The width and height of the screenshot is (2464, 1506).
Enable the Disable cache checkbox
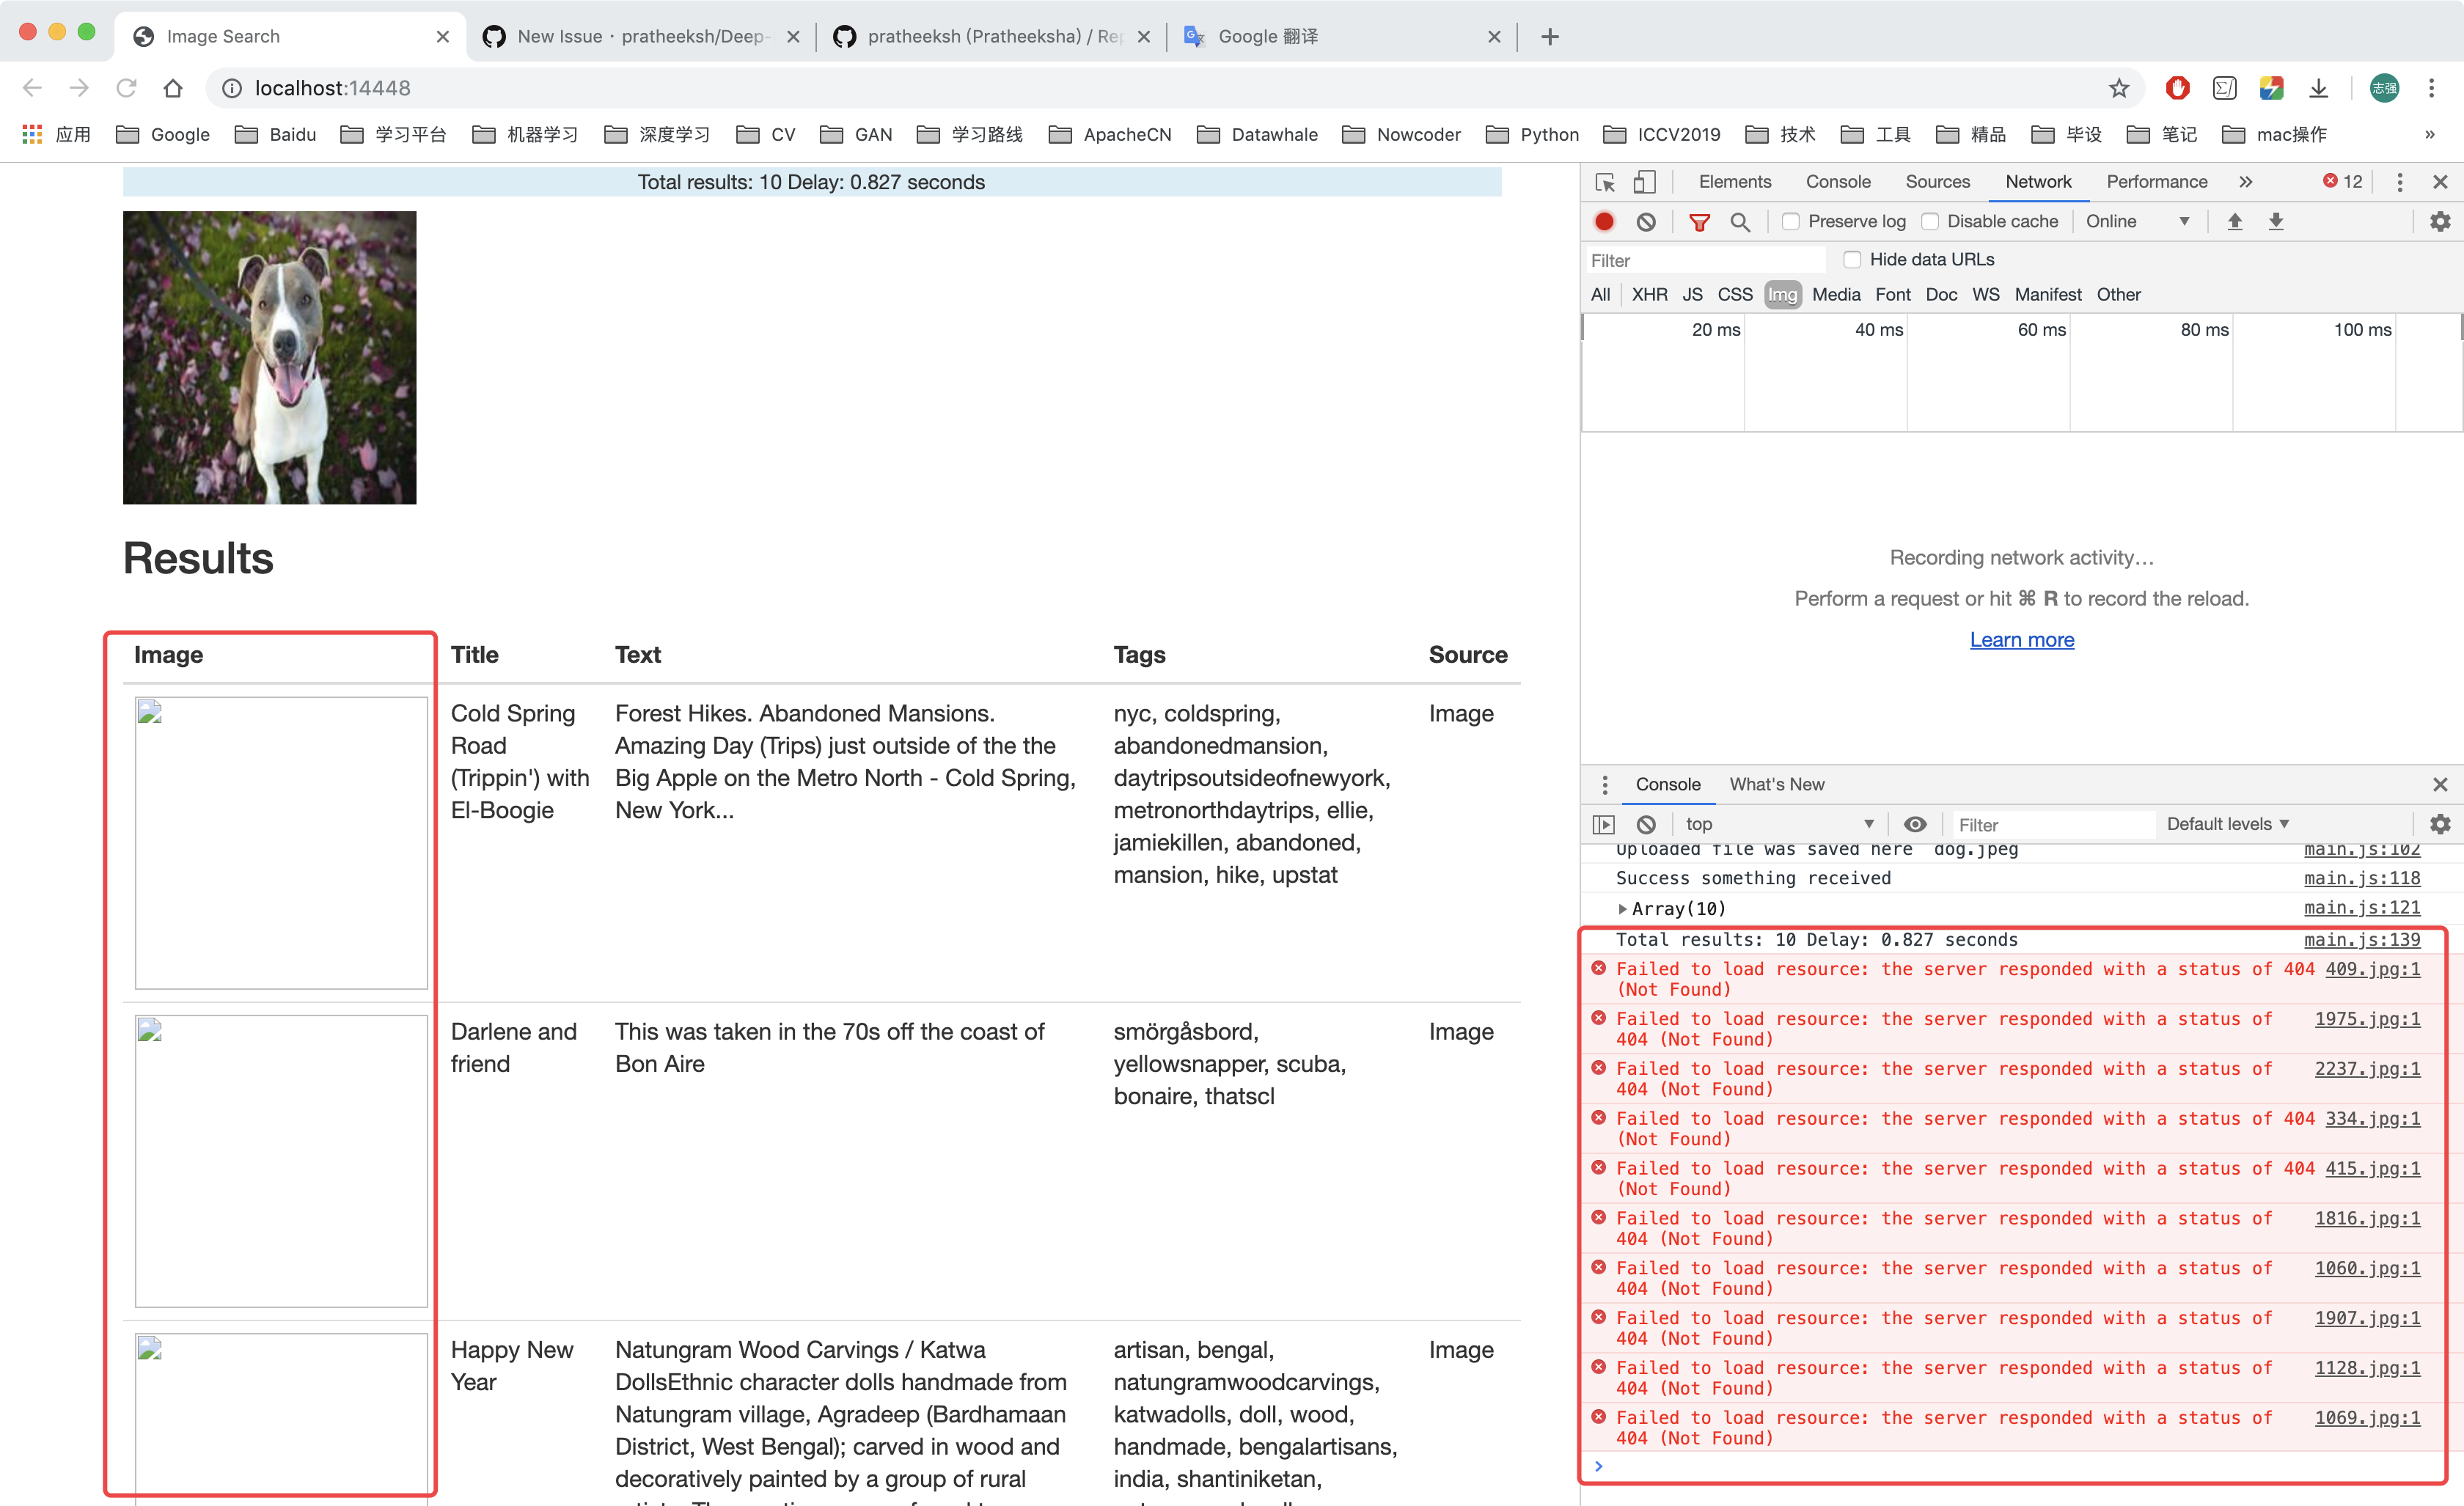point(1930,222)
